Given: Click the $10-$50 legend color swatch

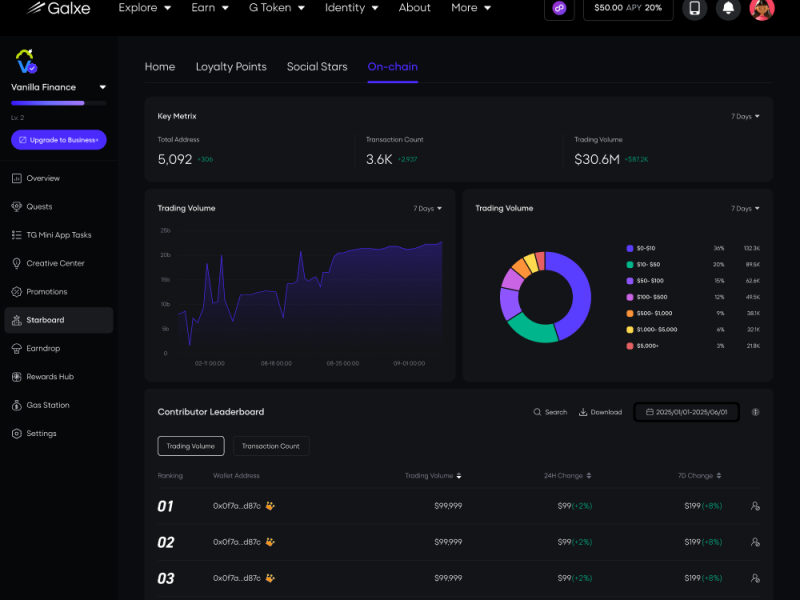Looking at the screenshot, I should (630, 264).
